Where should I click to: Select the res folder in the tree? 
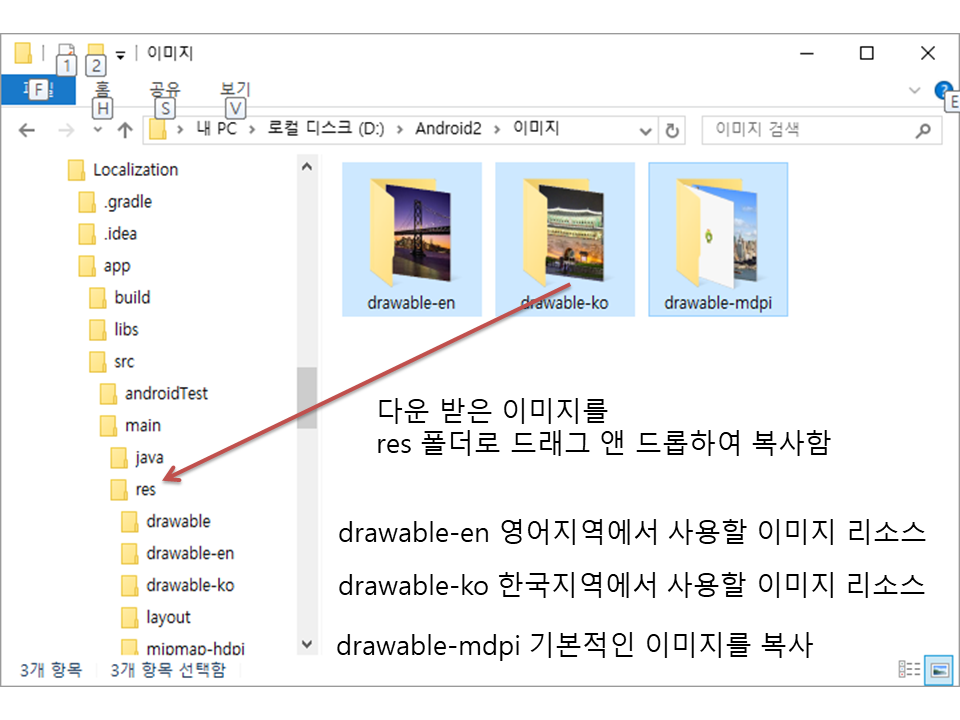[x=146, y=489]
